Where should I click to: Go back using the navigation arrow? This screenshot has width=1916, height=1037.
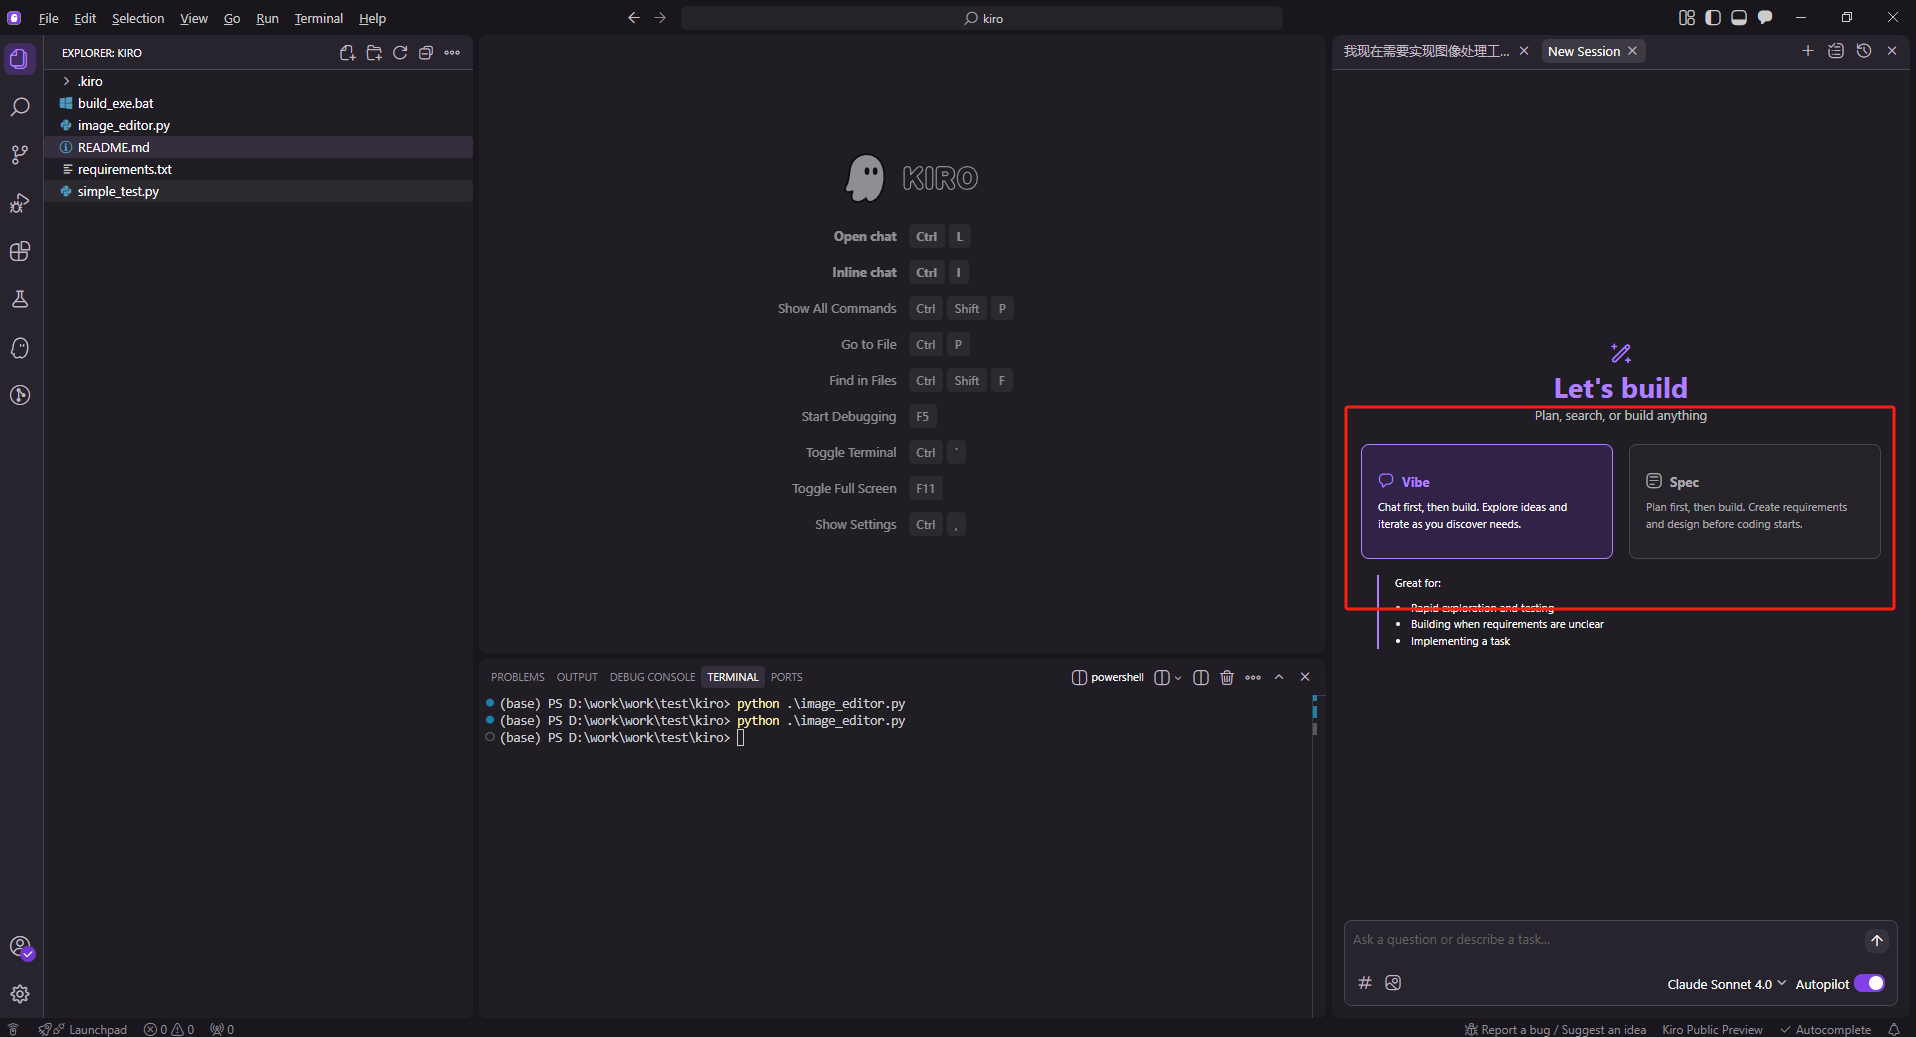coord(634,18)
